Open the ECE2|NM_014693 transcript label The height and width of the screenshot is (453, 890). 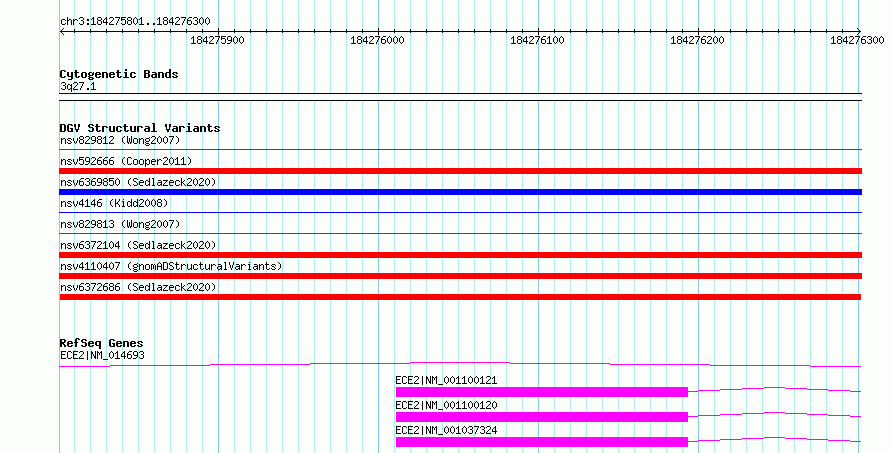102,355
